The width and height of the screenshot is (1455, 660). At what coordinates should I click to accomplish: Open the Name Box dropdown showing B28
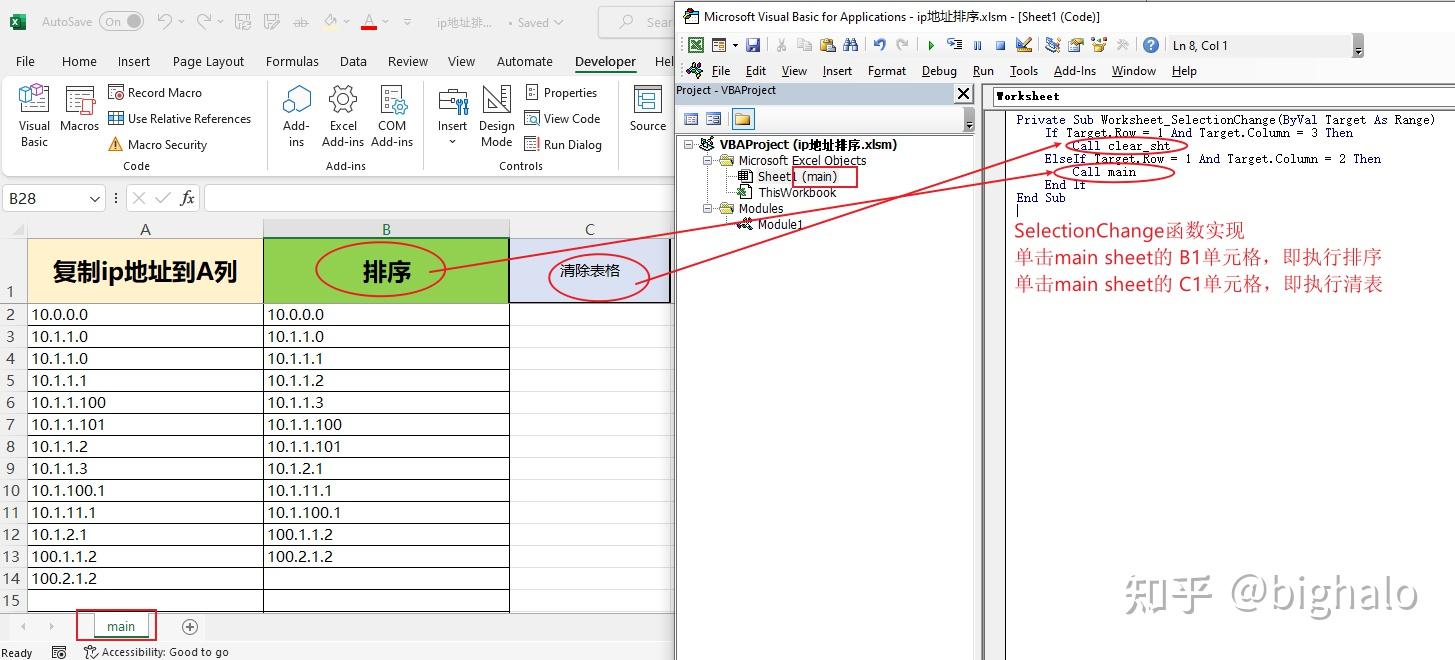pyautogui.click(x=96, y=198)
